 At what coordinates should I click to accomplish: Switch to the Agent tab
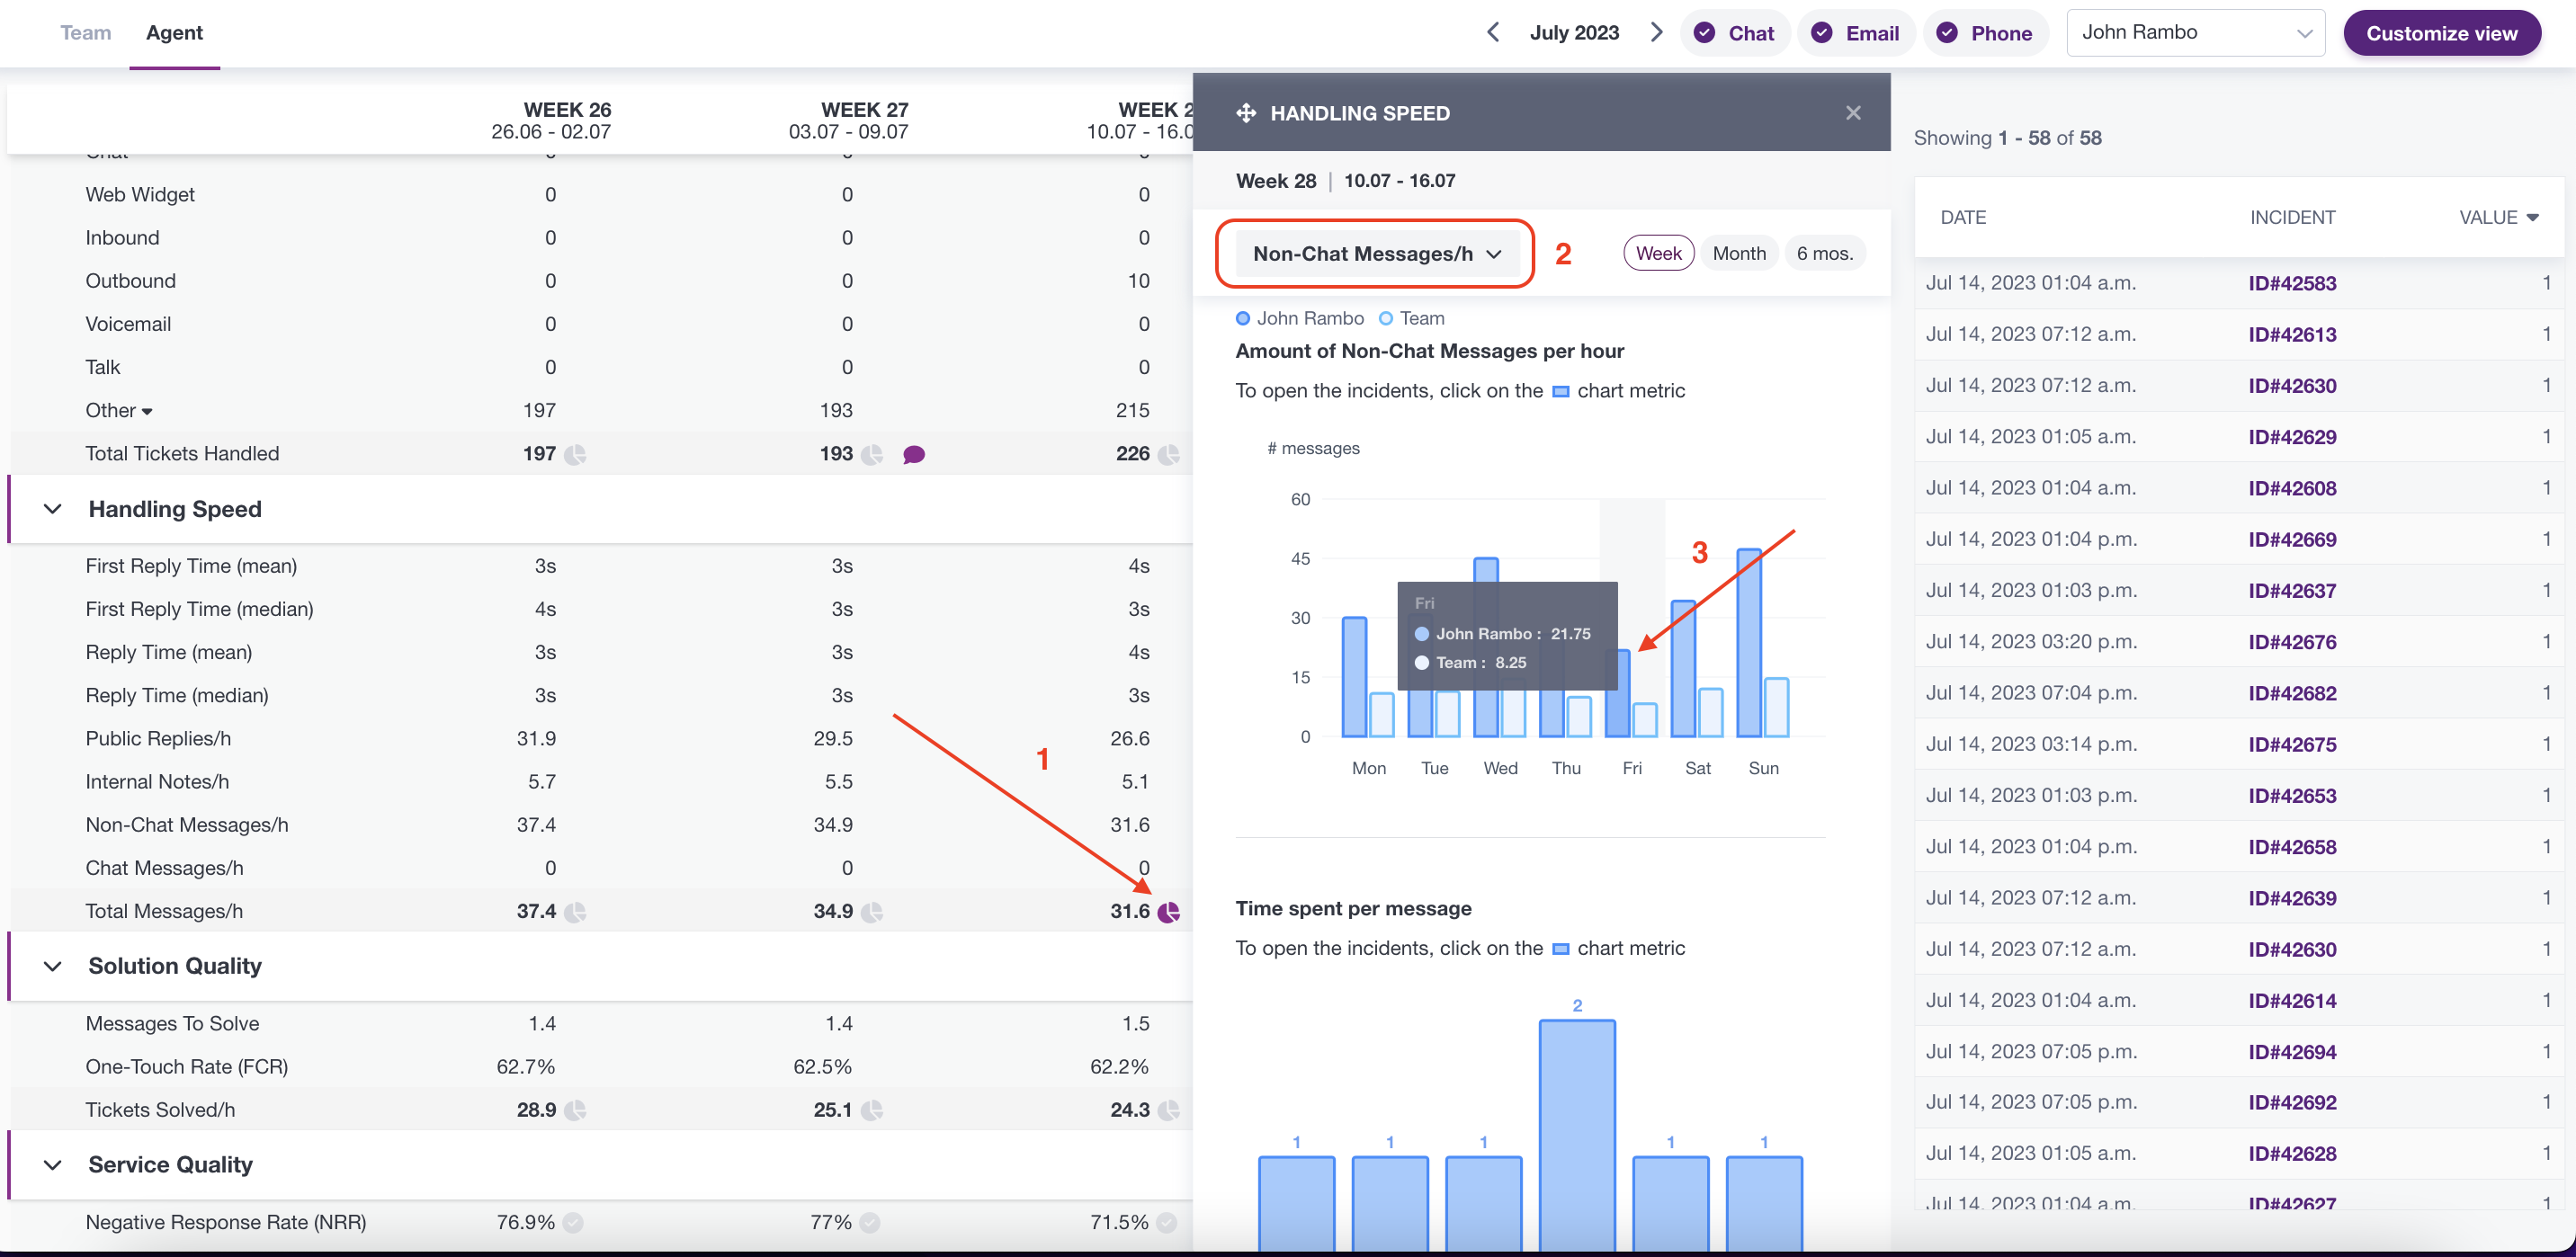174,32
